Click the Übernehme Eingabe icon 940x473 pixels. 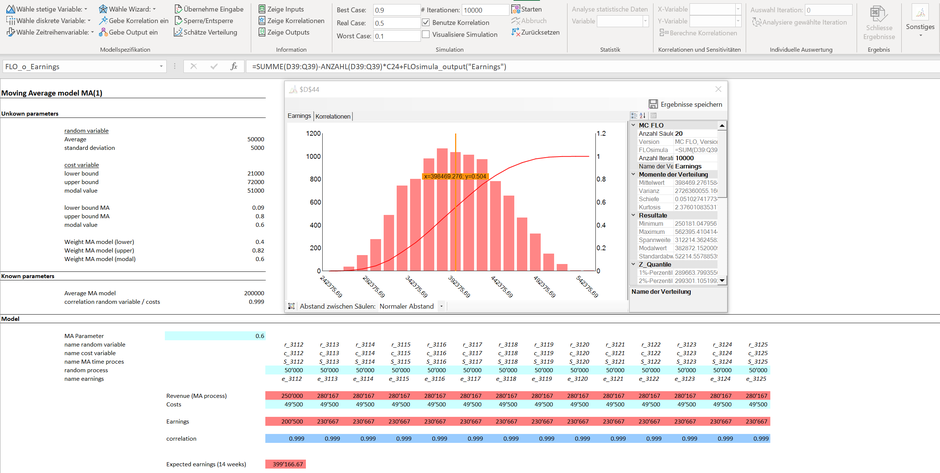click(179, 9)
